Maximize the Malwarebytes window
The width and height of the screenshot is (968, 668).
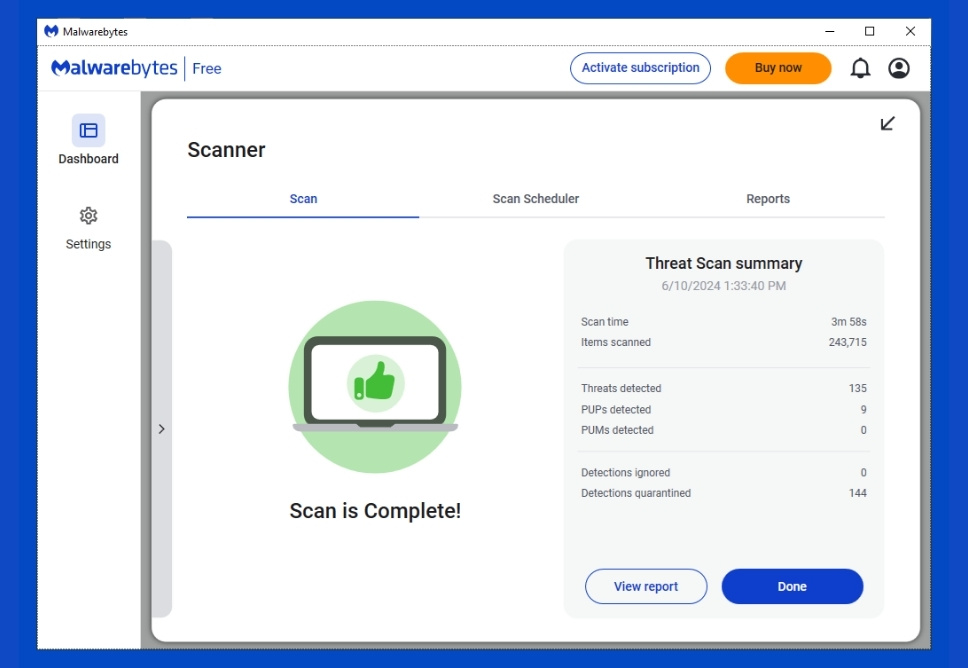(x=870, y=31)
